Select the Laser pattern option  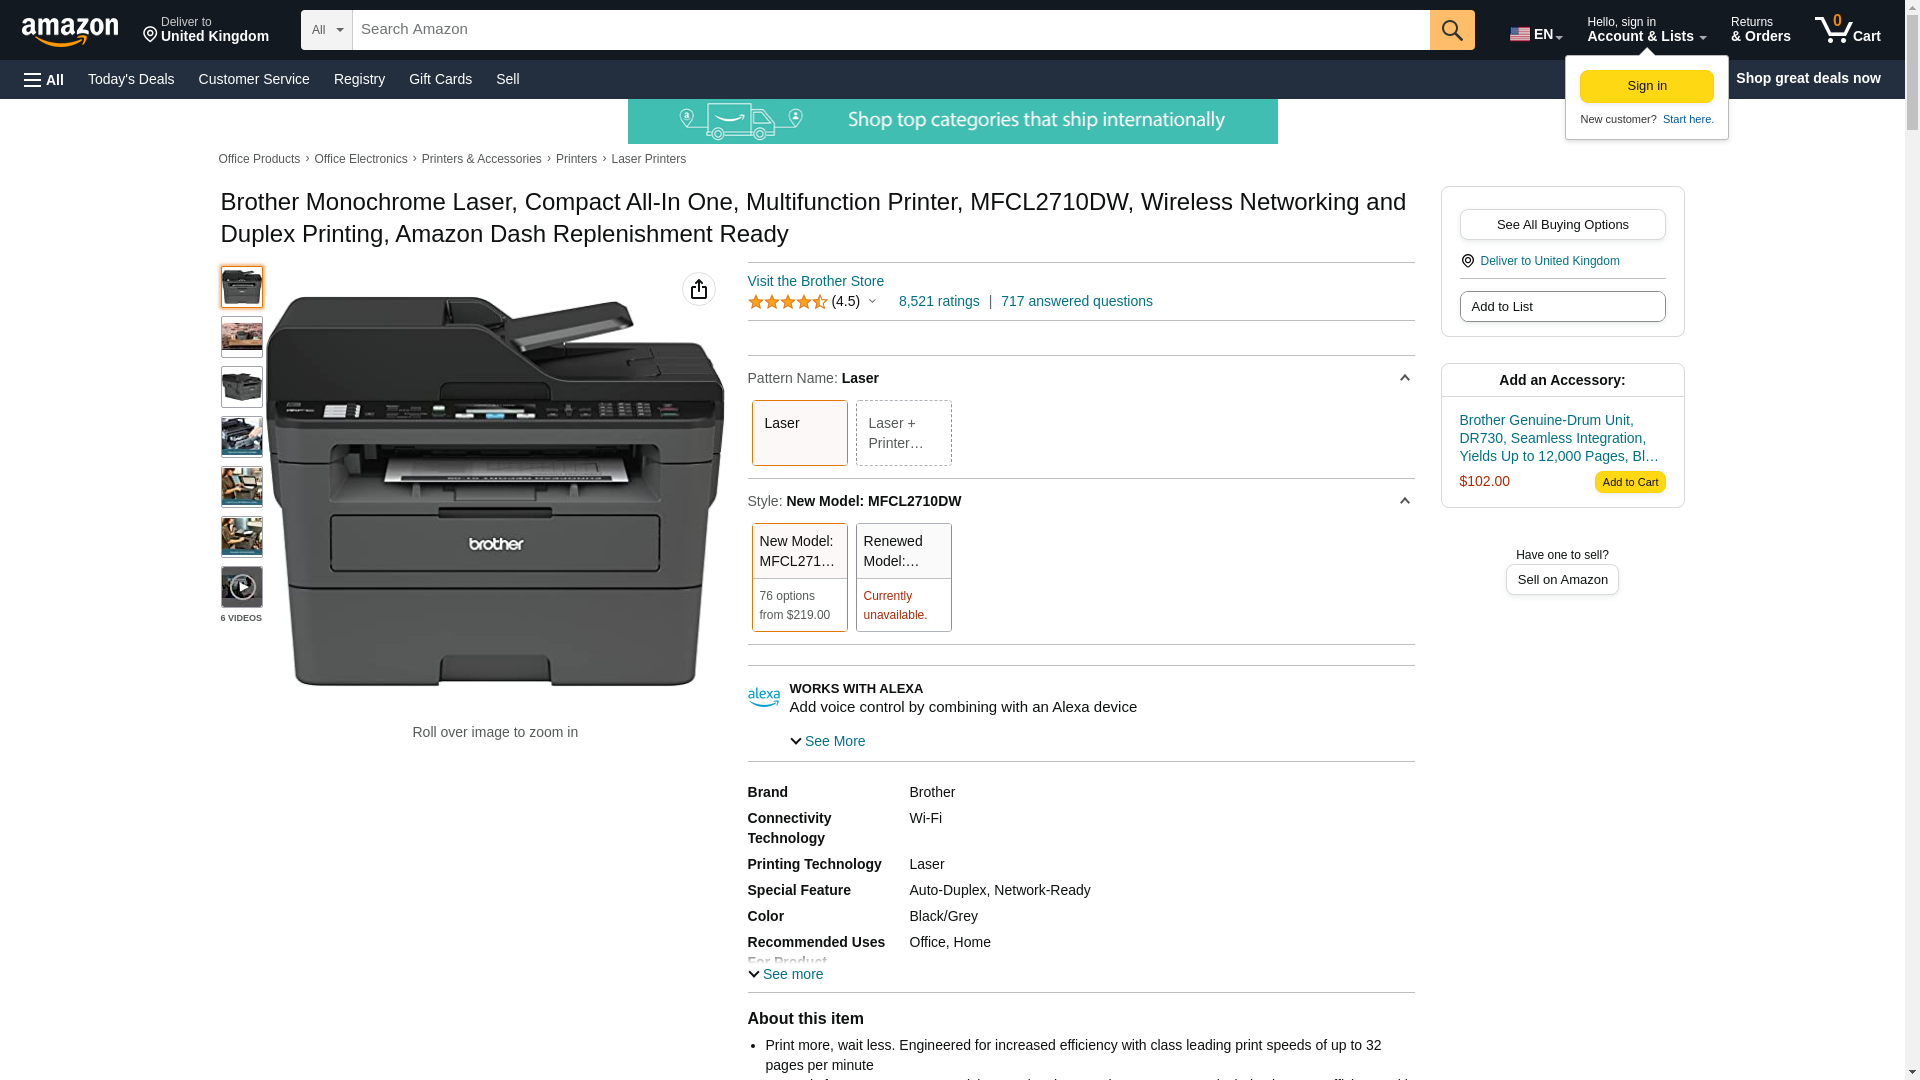(799, 433)
